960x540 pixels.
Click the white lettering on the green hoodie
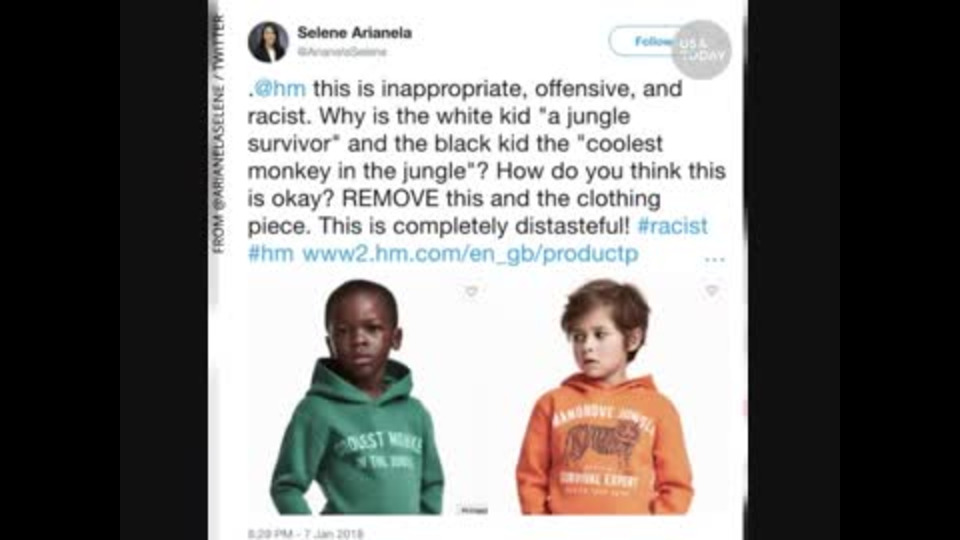[378, 449]
